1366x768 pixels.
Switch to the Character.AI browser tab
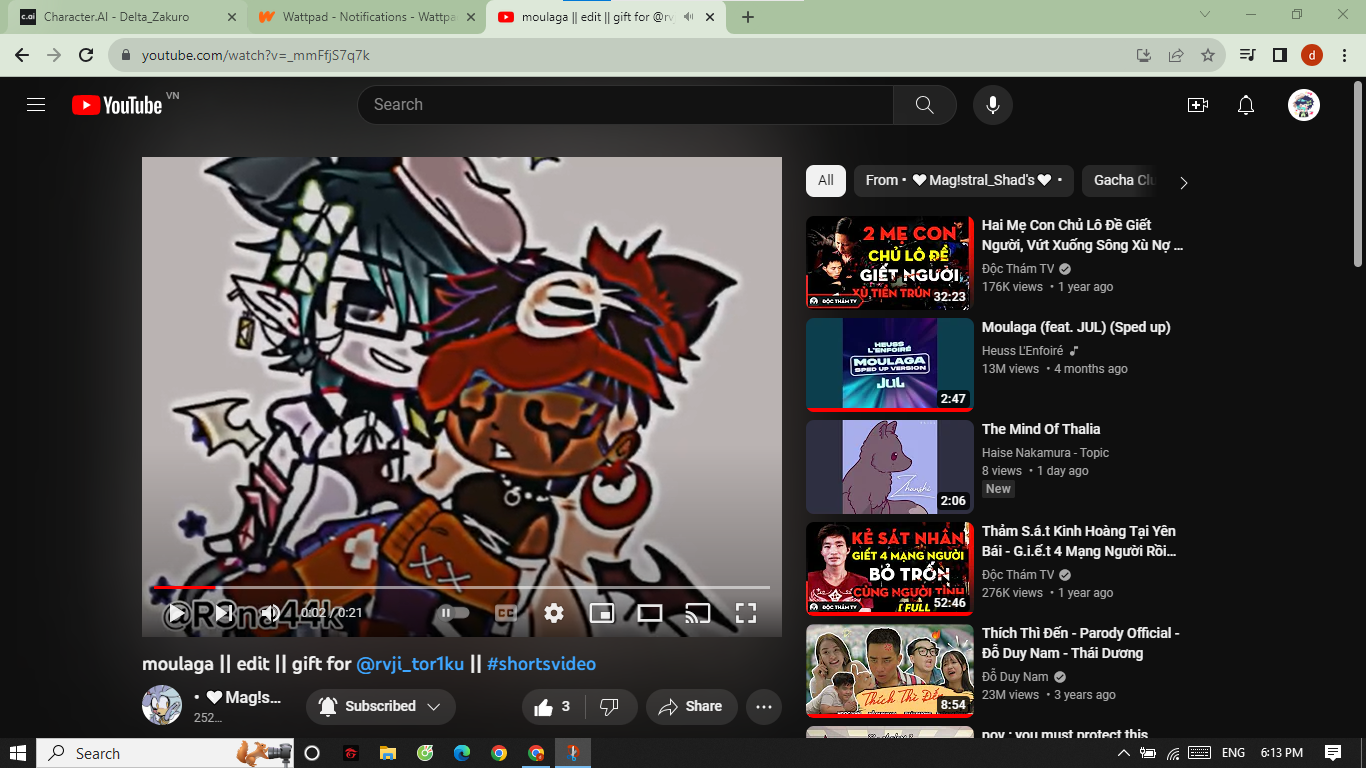point(125,17)
